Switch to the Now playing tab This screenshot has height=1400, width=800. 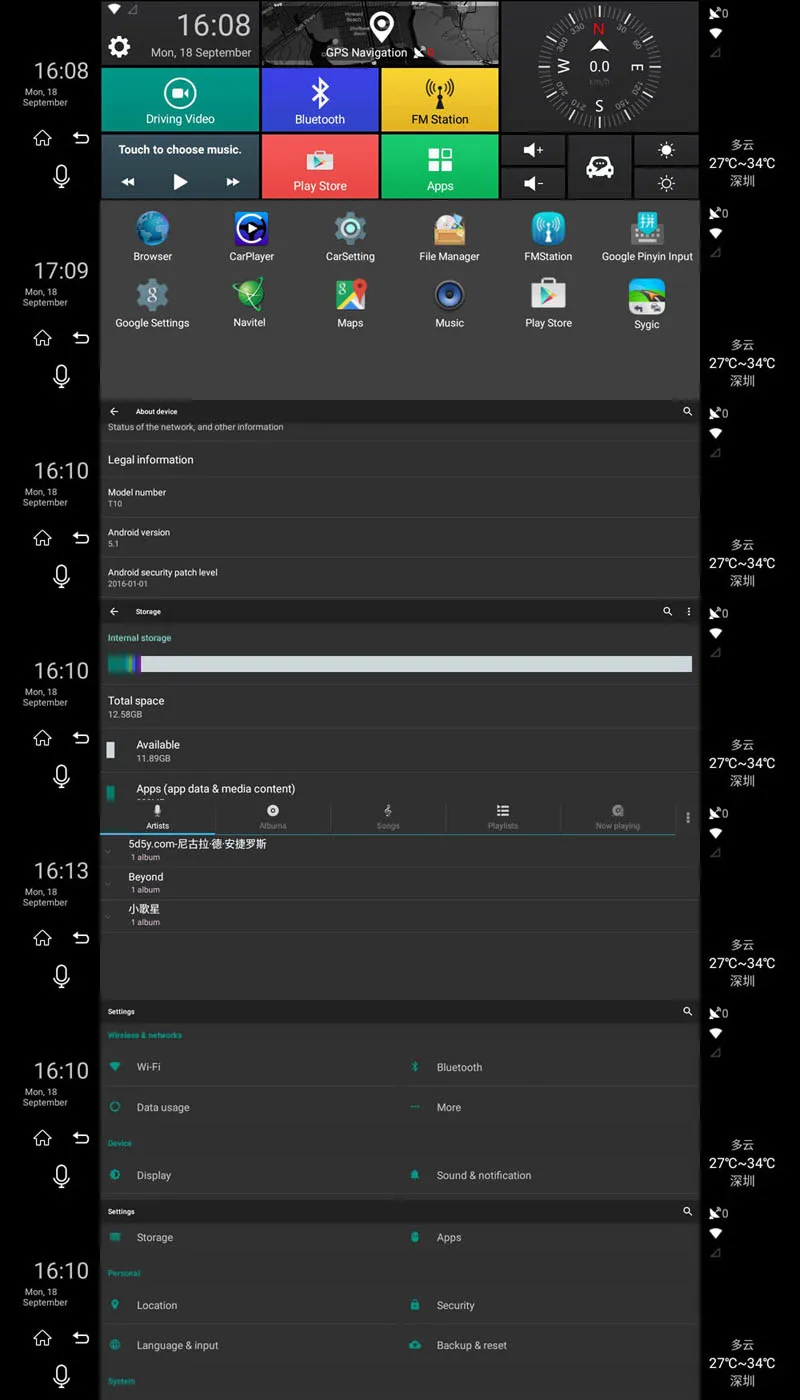pos(618,816)
